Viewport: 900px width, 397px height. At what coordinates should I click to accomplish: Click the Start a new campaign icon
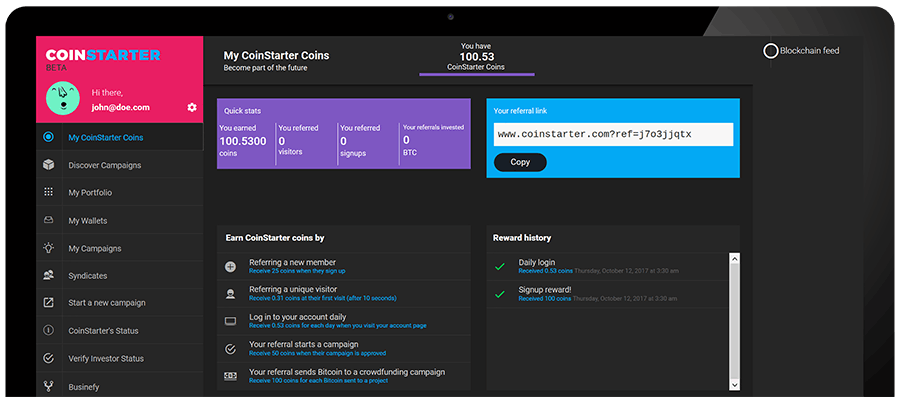pos(48,302)
